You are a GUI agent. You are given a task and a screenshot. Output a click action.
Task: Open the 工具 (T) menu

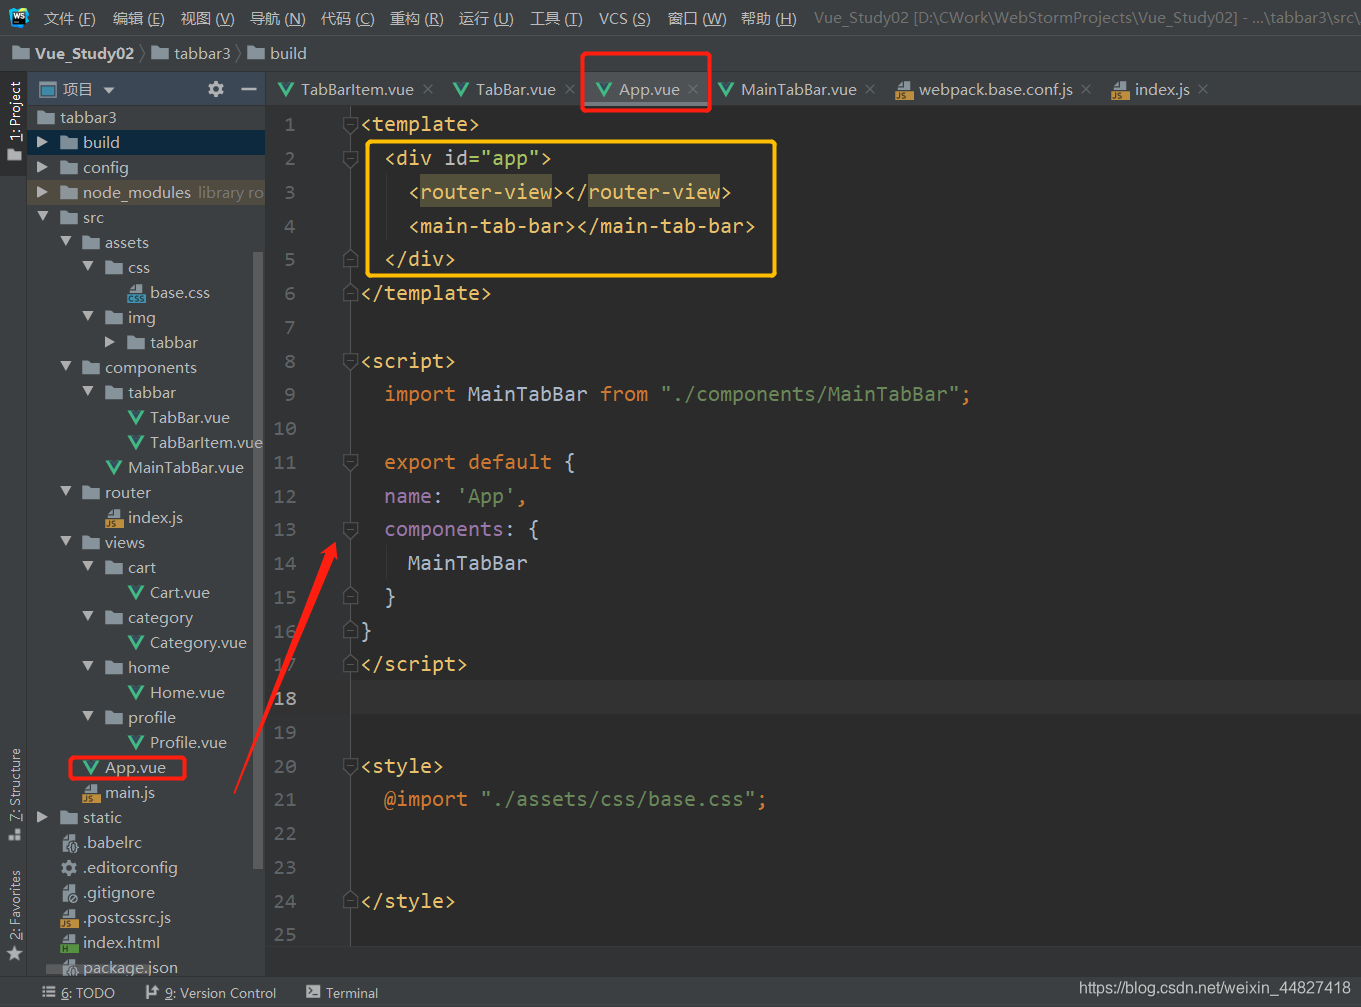[x=556, y=18]
